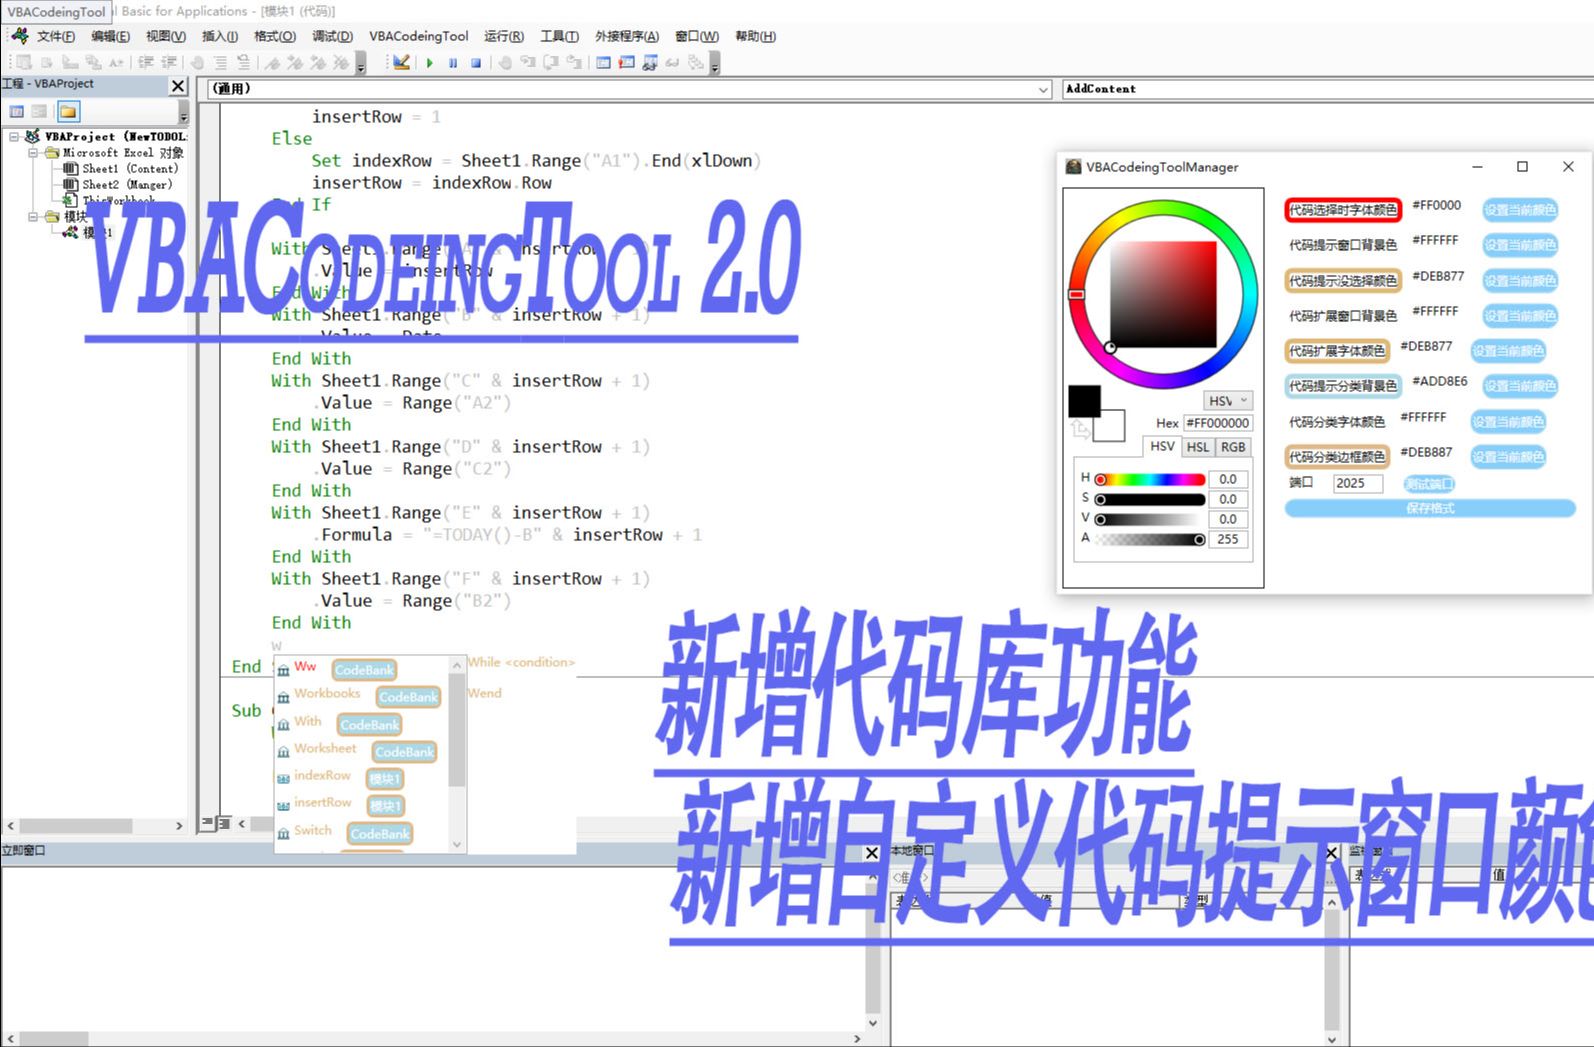Click View Code icon in project panel
Viewport: 1594px width, 1047px height.
click(17, 112)
